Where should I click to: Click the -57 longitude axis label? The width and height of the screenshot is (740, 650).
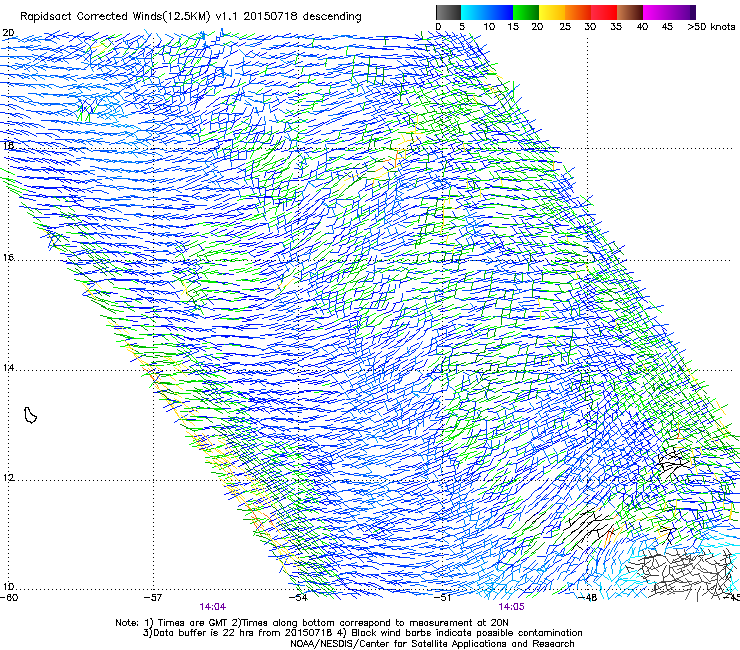(153, 598)
